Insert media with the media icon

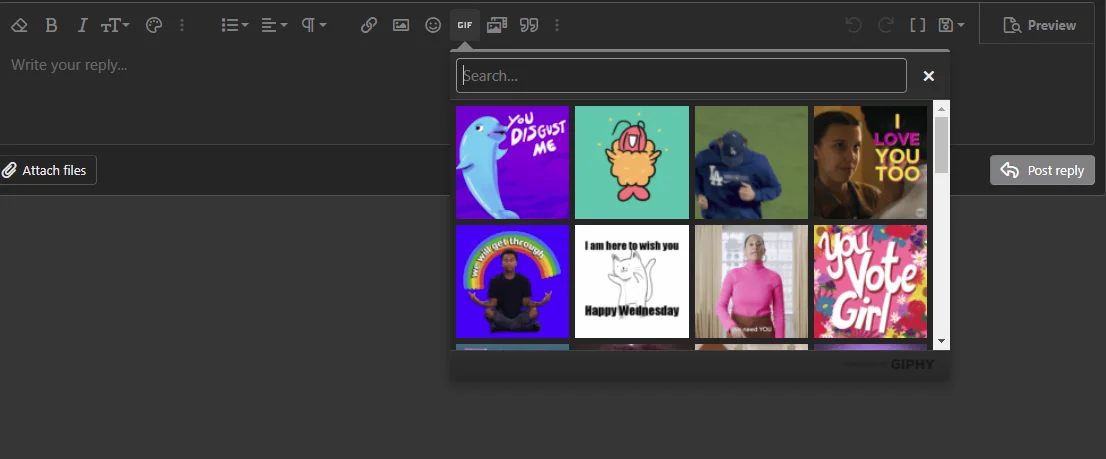(x=497, y=25)
